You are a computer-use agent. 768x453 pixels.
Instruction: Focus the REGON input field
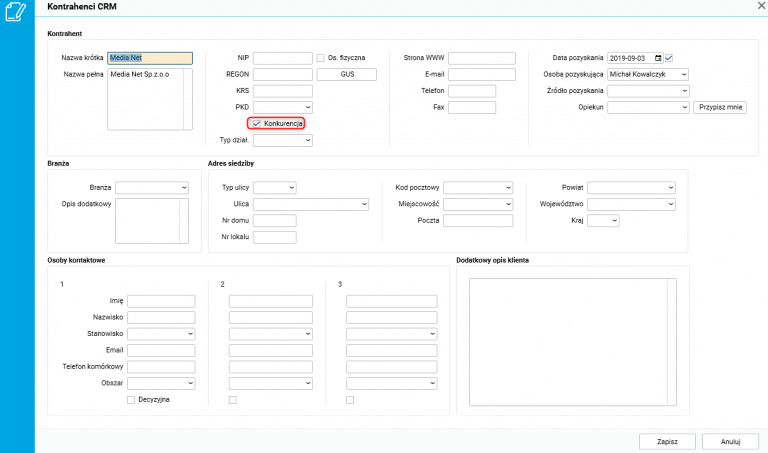pyautogui.click(x=283, y=74)
